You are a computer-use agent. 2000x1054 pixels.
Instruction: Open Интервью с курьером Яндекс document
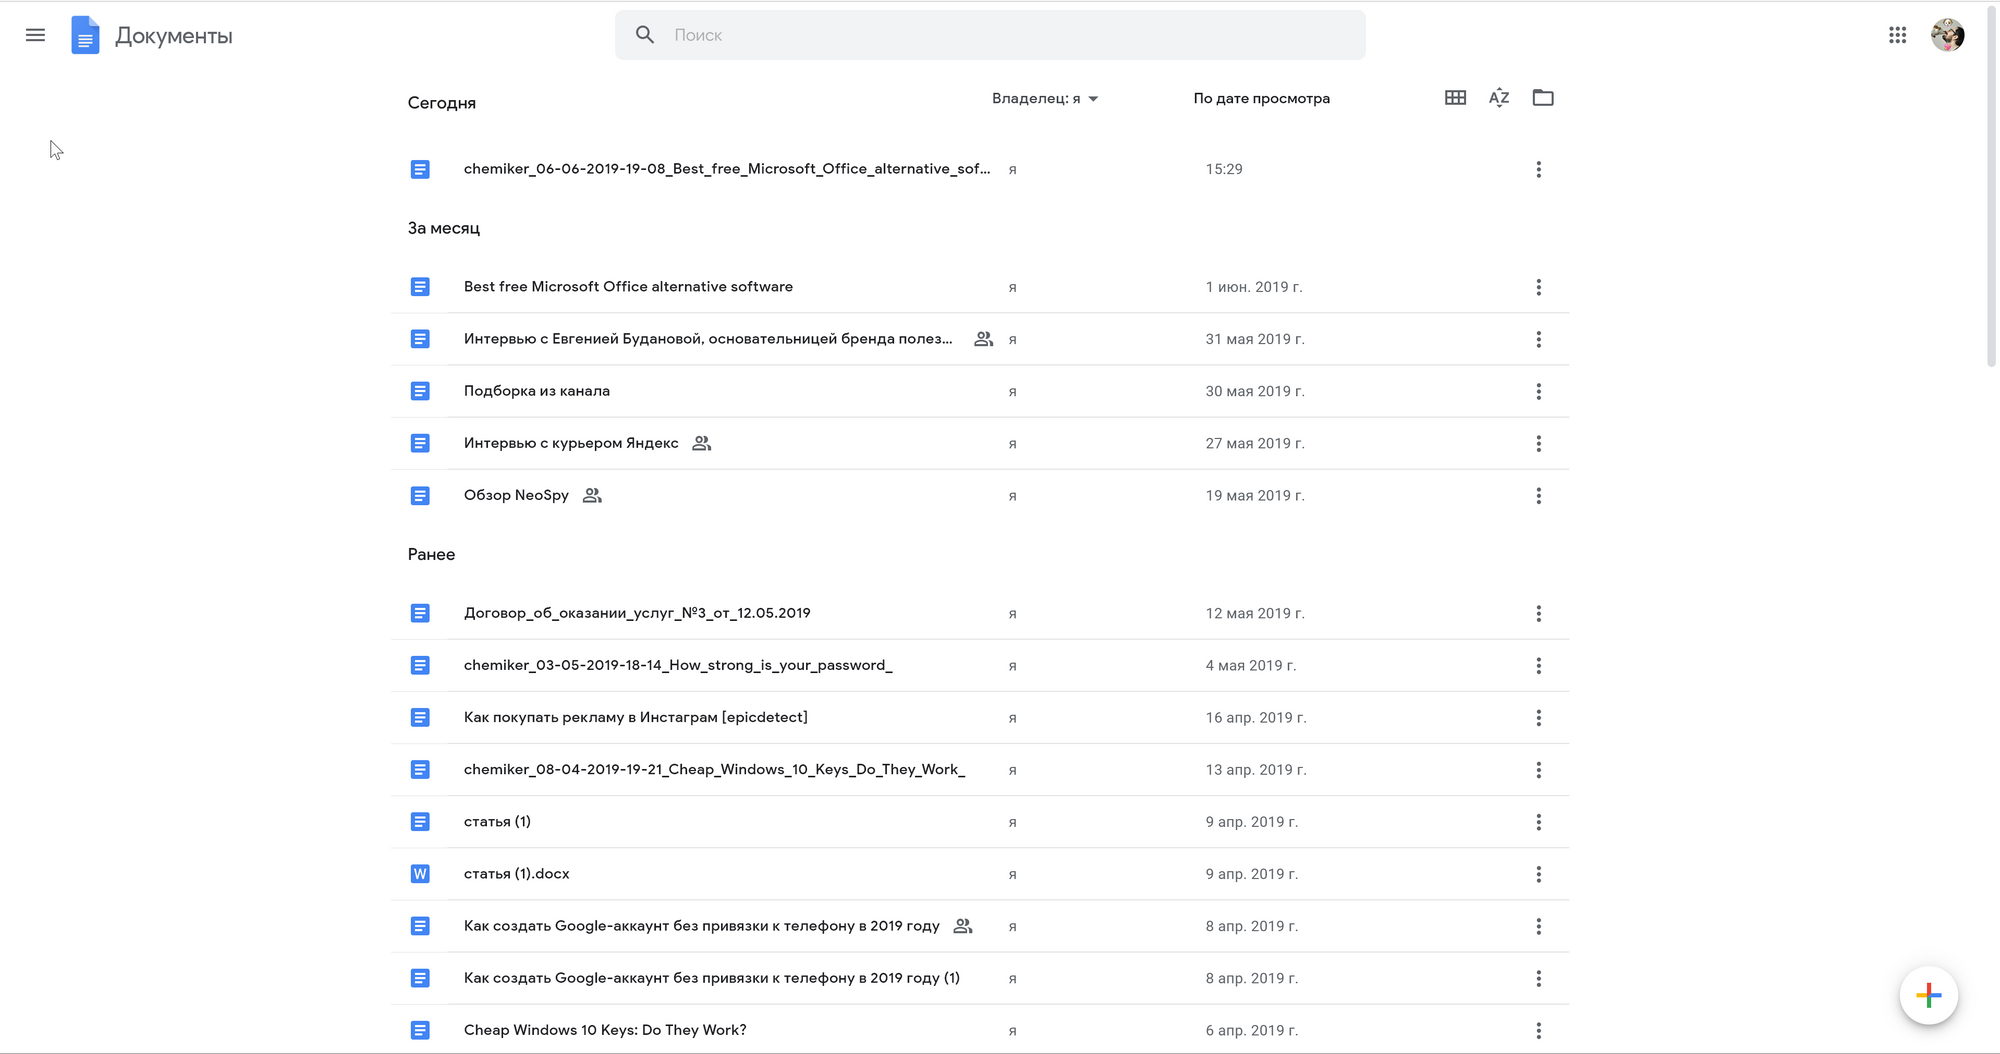click(571, 443)
